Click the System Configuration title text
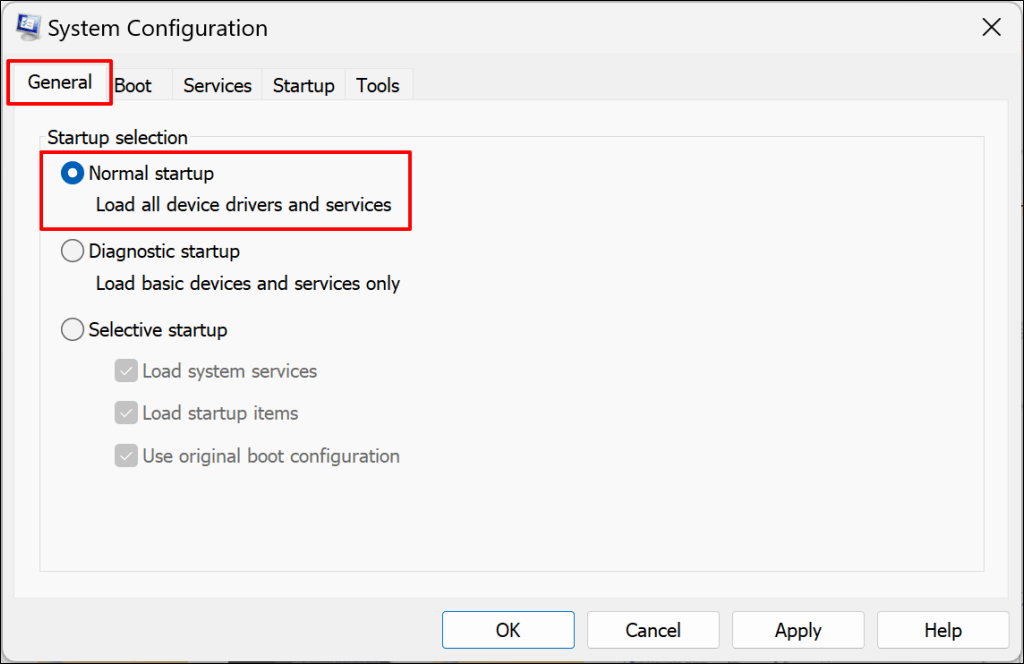The height and width of the screenshot is (664, 1024). (x=158, y=29)
